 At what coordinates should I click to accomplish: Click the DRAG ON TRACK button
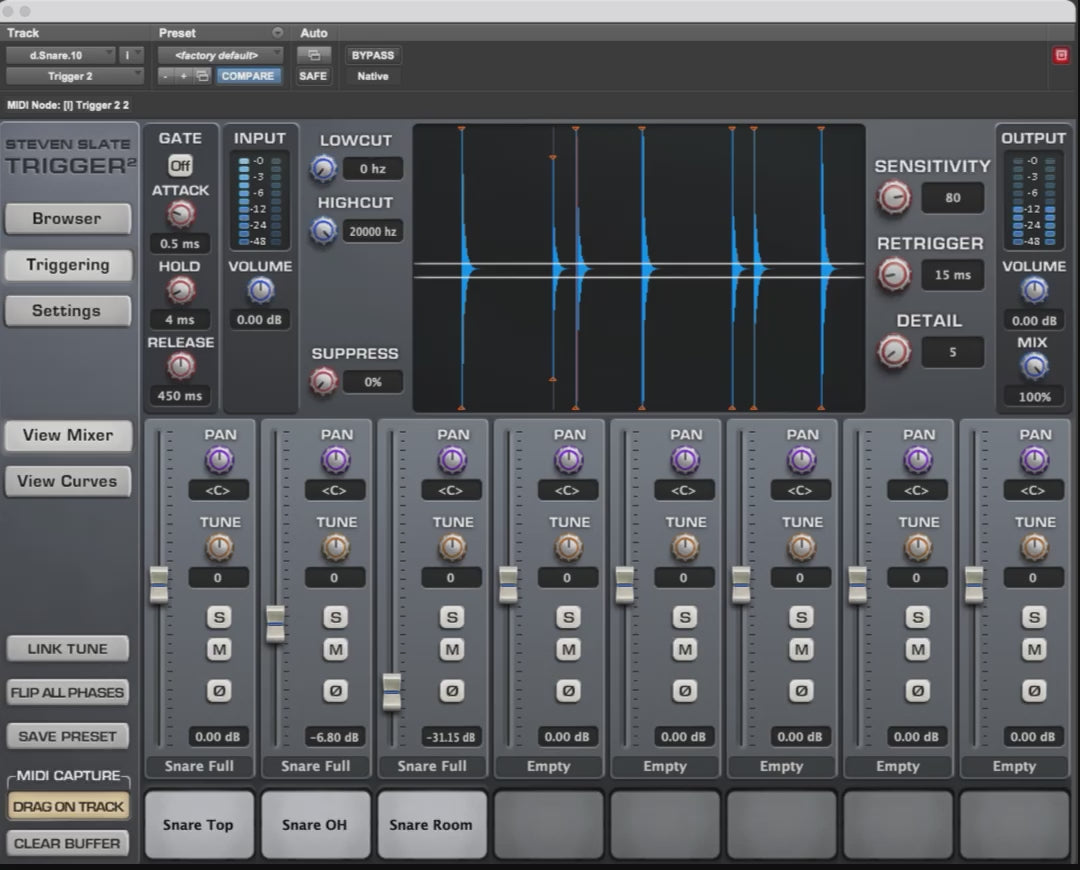click(68, 806)
